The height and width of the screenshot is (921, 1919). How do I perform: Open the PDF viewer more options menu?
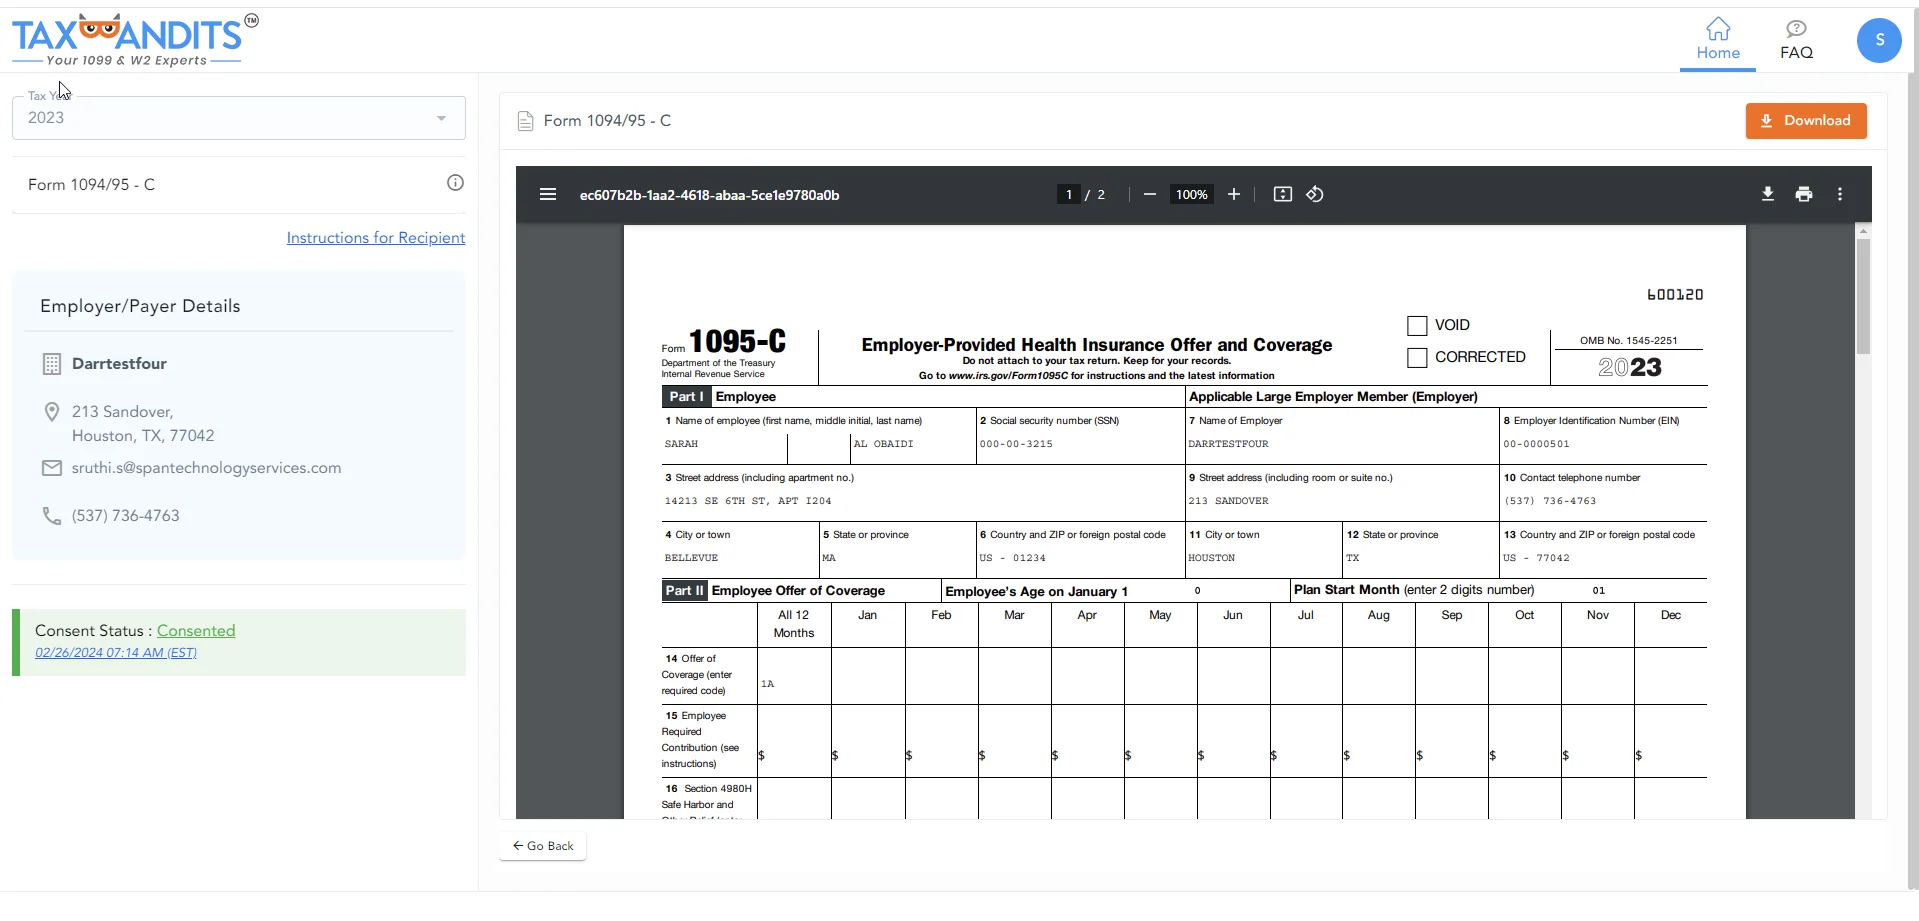1840,194
